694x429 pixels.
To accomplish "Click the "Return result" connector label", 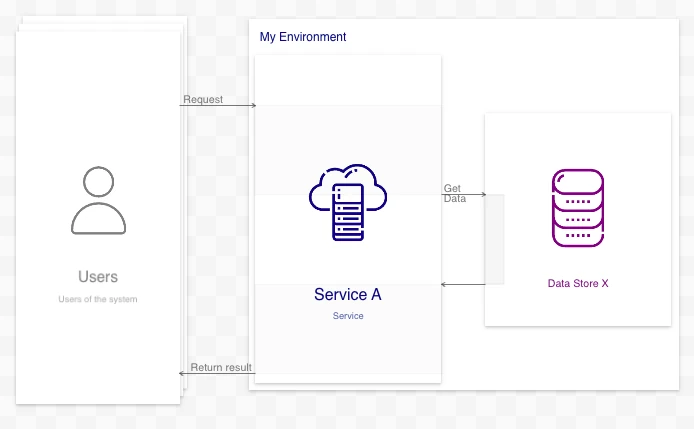I will [x=221, y=368].
